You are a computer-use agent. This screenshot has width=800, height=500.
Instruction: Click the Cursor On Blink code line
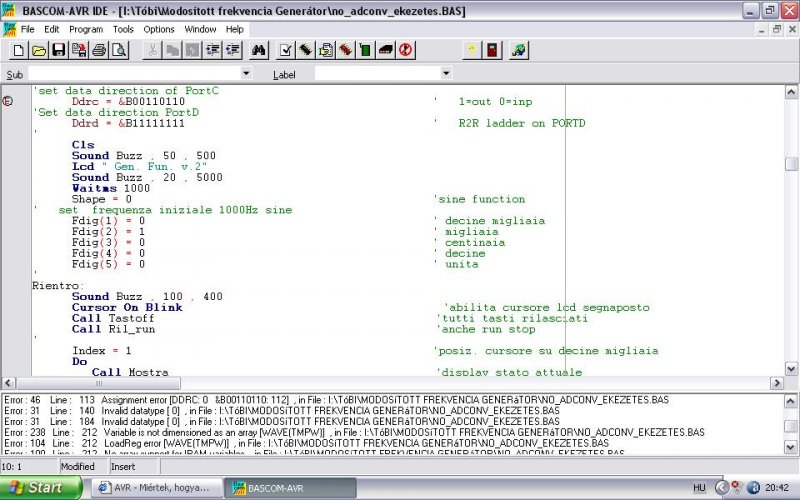point(127,307)
